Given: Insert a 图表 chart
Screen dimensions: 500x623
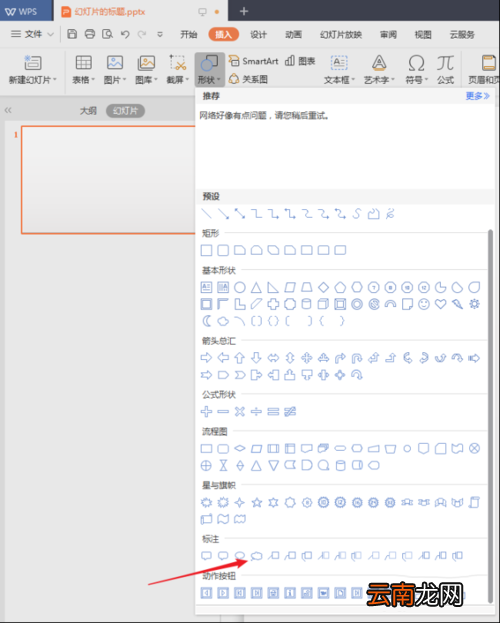Looking at the screenshot, I should point(300,61).
